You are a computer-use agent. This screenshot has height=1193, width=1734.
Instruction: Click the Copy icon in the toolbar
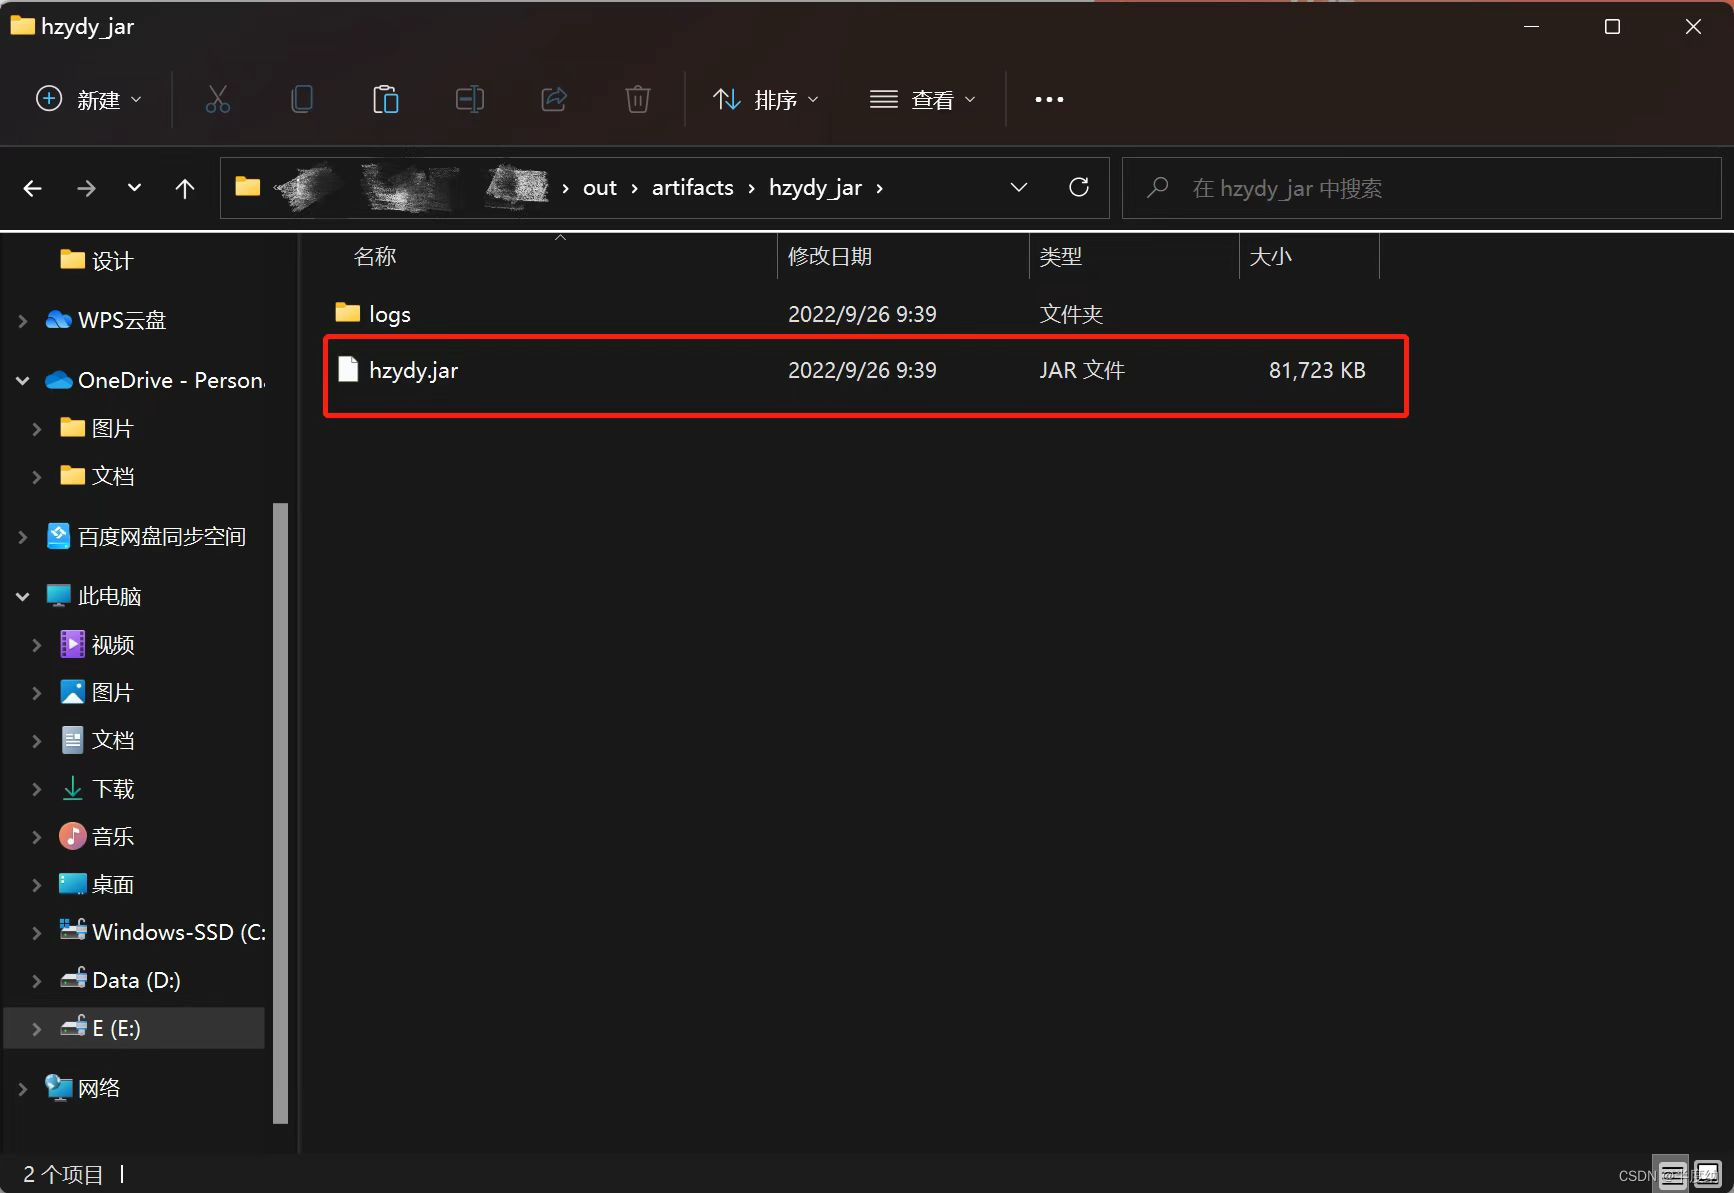tap(302, 99)
